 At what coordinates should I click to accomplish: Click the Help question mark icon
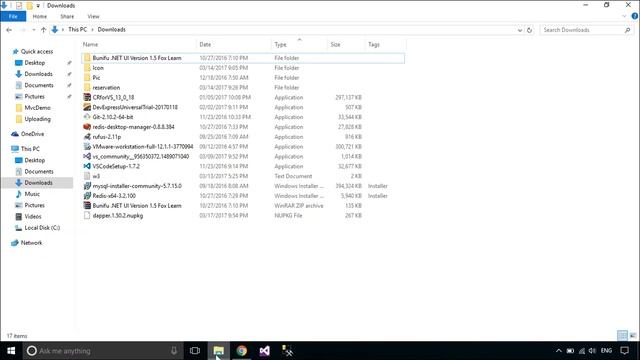pyautogui.click(x=635, y=16)
